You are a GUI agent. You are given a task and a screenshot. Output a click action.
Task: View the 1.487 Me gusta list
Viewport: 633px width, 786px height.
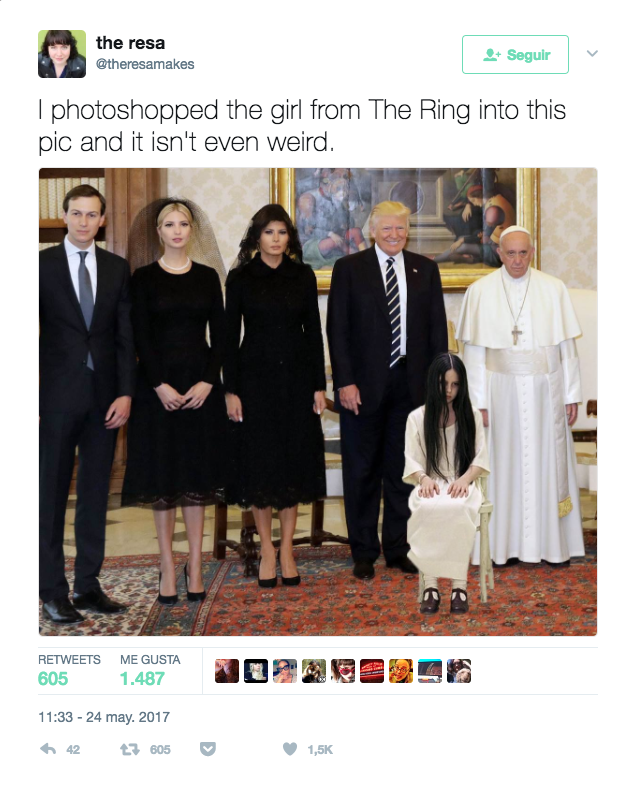tap(150, 670)
